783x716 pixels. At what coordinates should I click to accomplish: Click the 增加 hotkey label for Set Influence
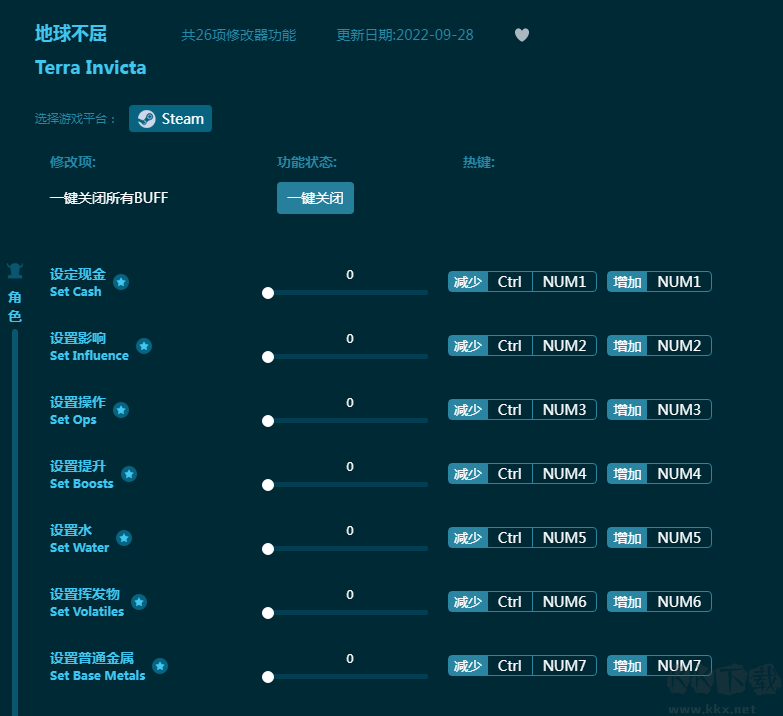tap(627, 346)
